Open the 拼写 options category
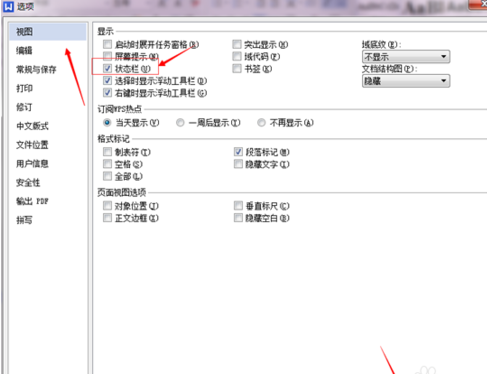 [x=24, y=220]
